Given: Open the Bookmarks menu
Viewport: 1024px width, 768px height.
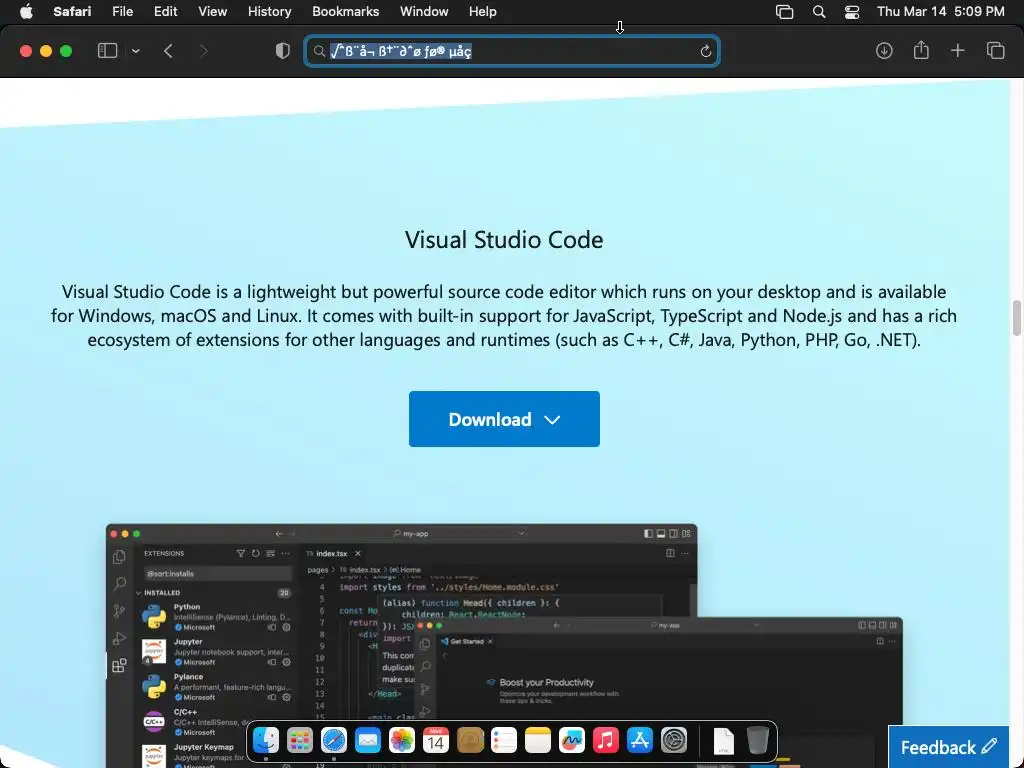Looking at the screenshot, I should (x=345, y=12).
